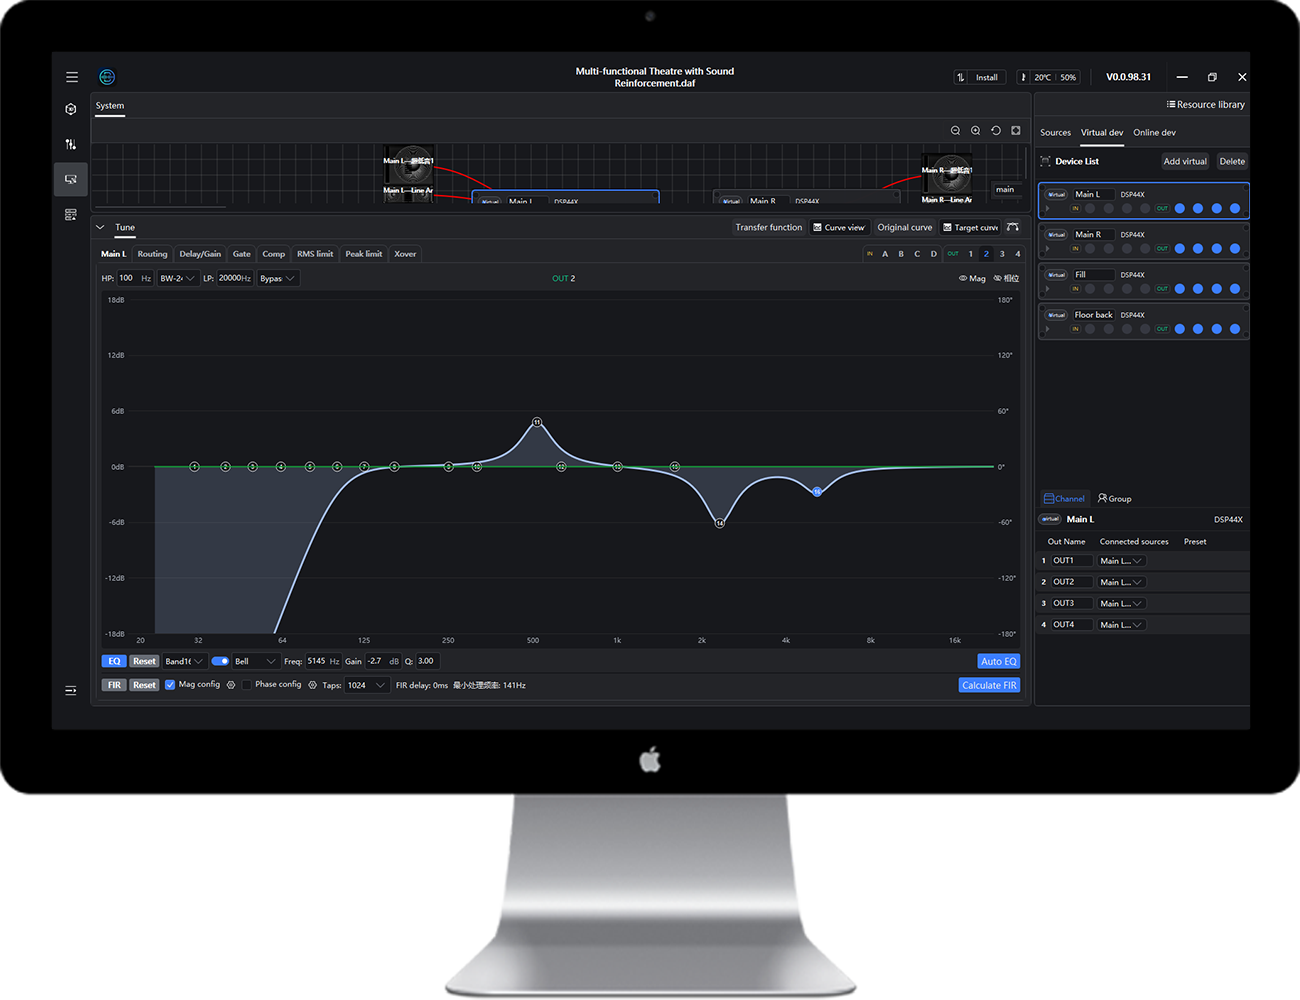Click the Auto EQ button
Image resolution: width=1300 pixels, height=1000 pixels.
click(998, 661)
